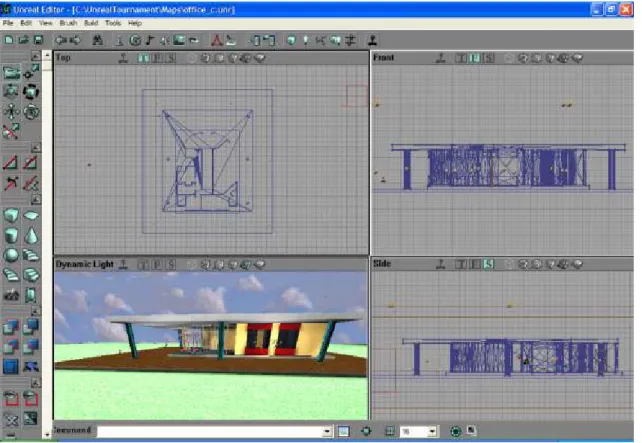Open the View menu
Image resolution: width=642 pixels, height=443 pixels.
pyautogui.click(x=45, y=23)
